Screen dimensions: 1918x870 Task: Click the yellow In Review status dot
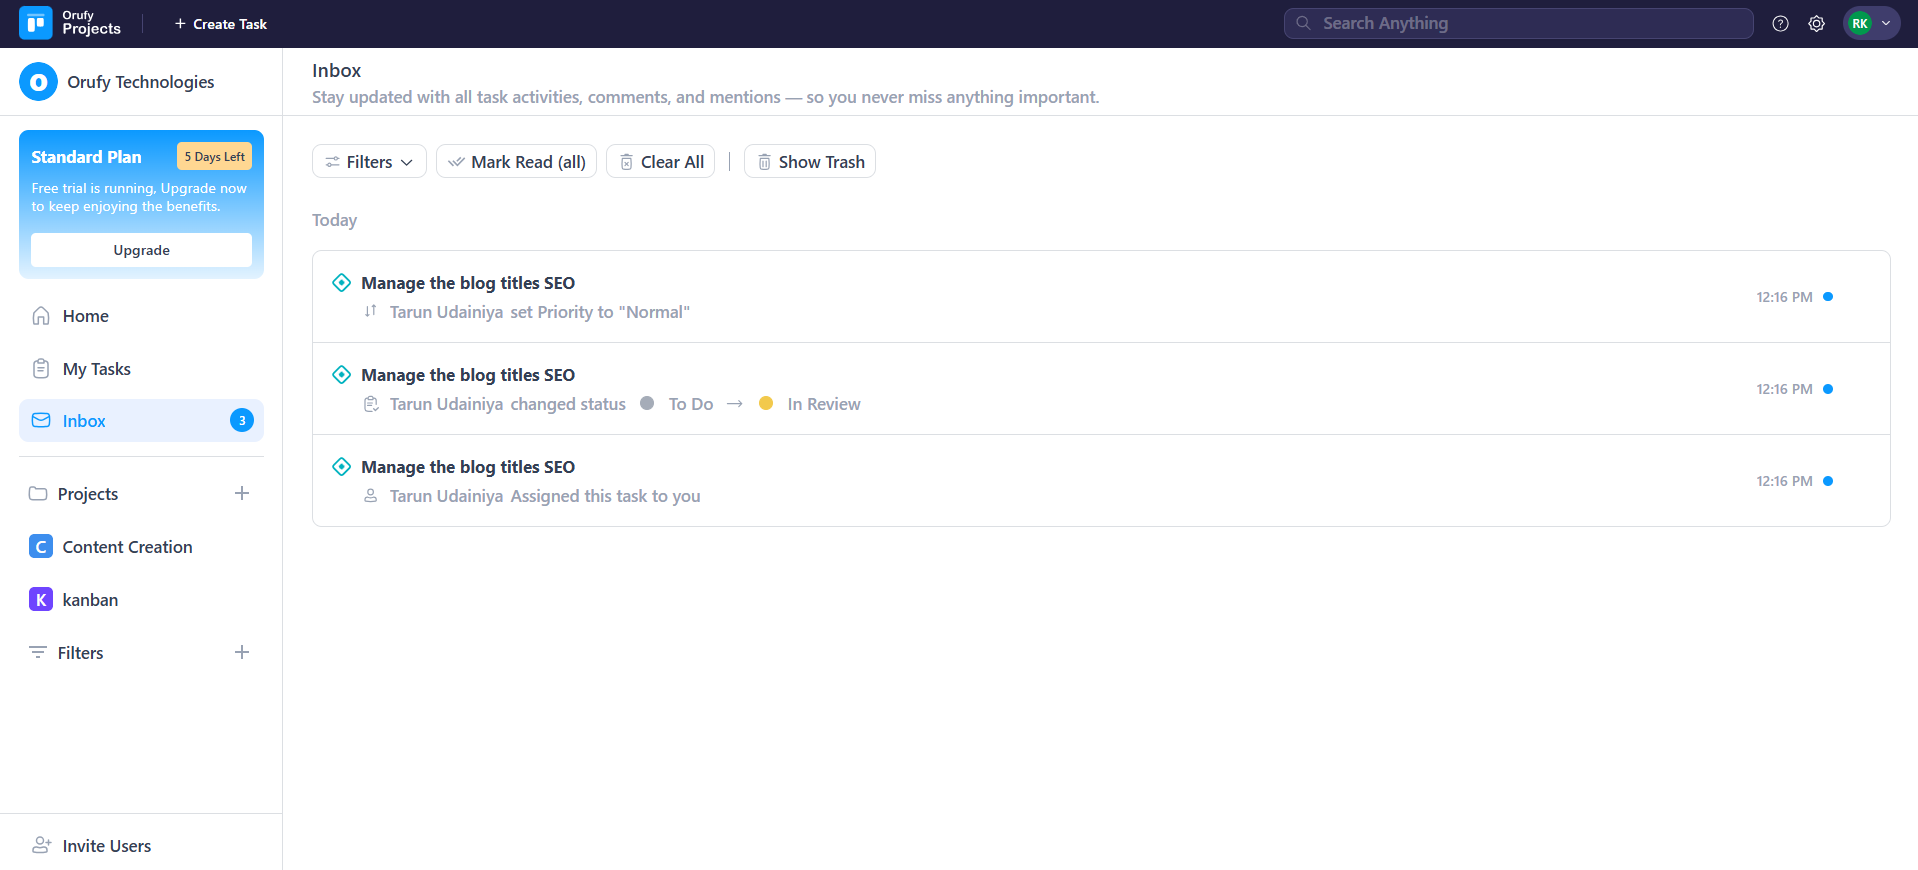click(x=766, y=404)
